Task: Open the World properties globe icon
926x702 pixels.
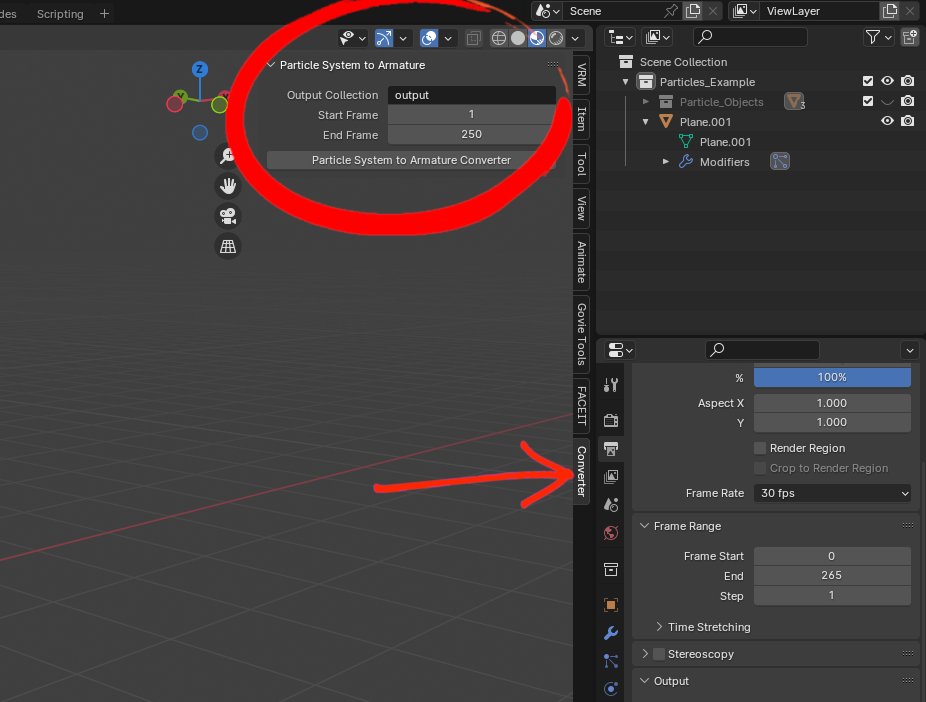Action: pos(611,533)
